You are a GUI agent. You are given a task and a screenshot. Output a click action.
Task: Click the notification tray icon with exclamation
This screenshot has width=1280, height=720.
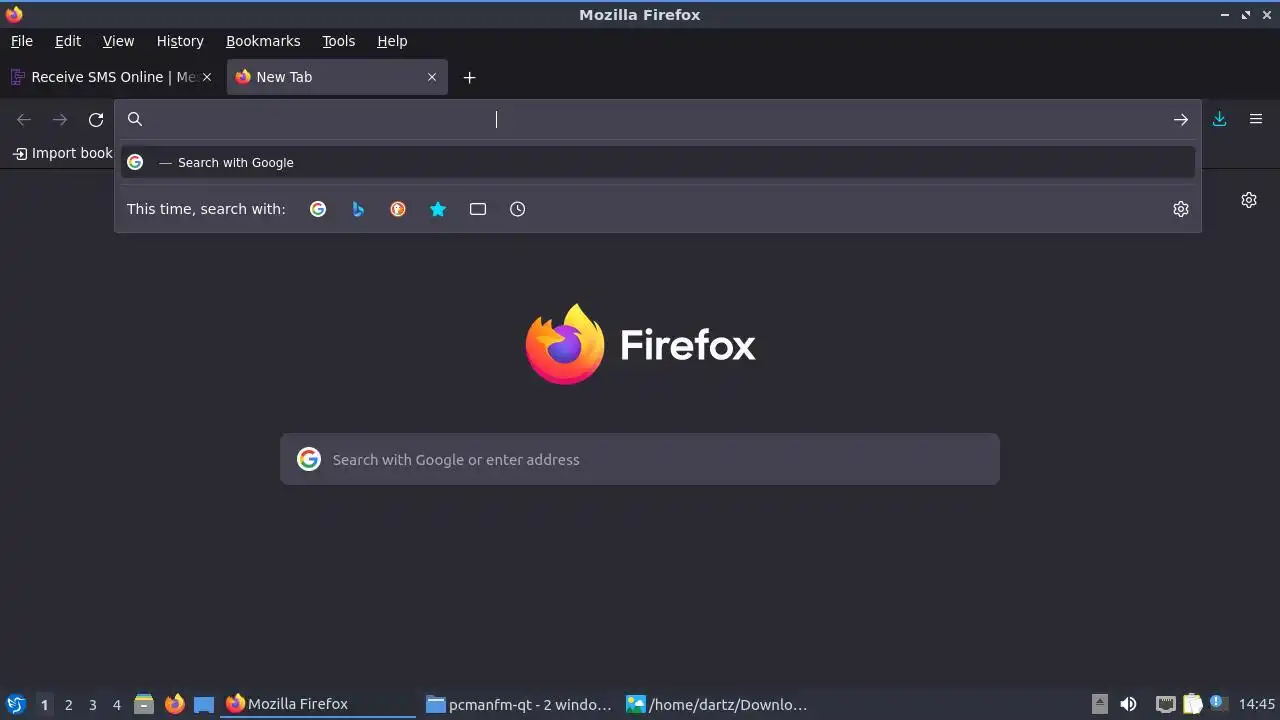coord(1218,703)
